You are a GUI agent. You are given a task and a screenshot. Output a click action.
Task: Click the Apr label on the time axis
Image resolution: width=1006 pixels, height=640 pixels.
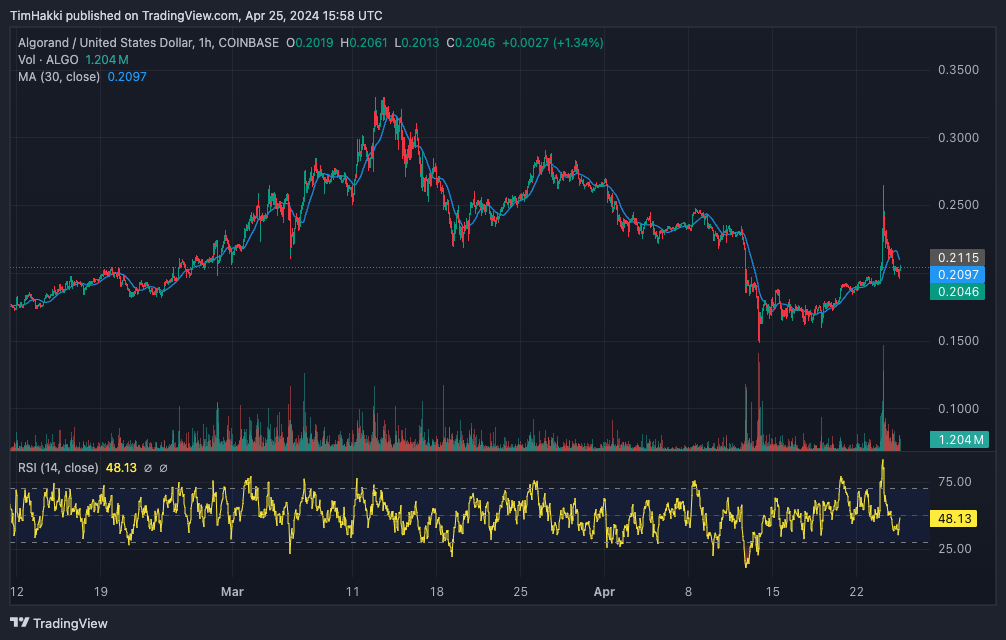[x=604, y=592]
